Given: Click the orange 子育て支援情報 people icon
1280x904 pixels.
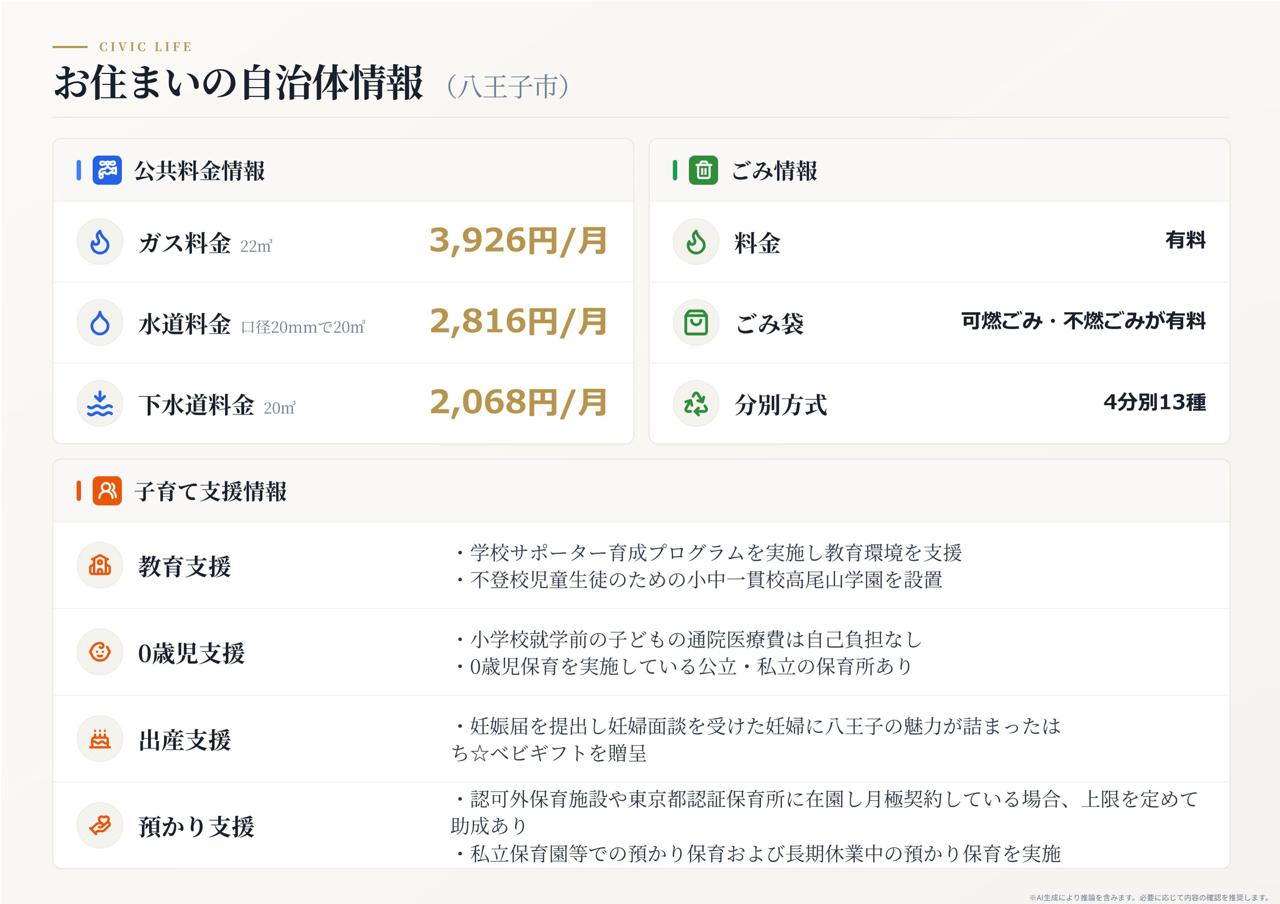Looking at the screenshot, I should (x=107, y=491).
